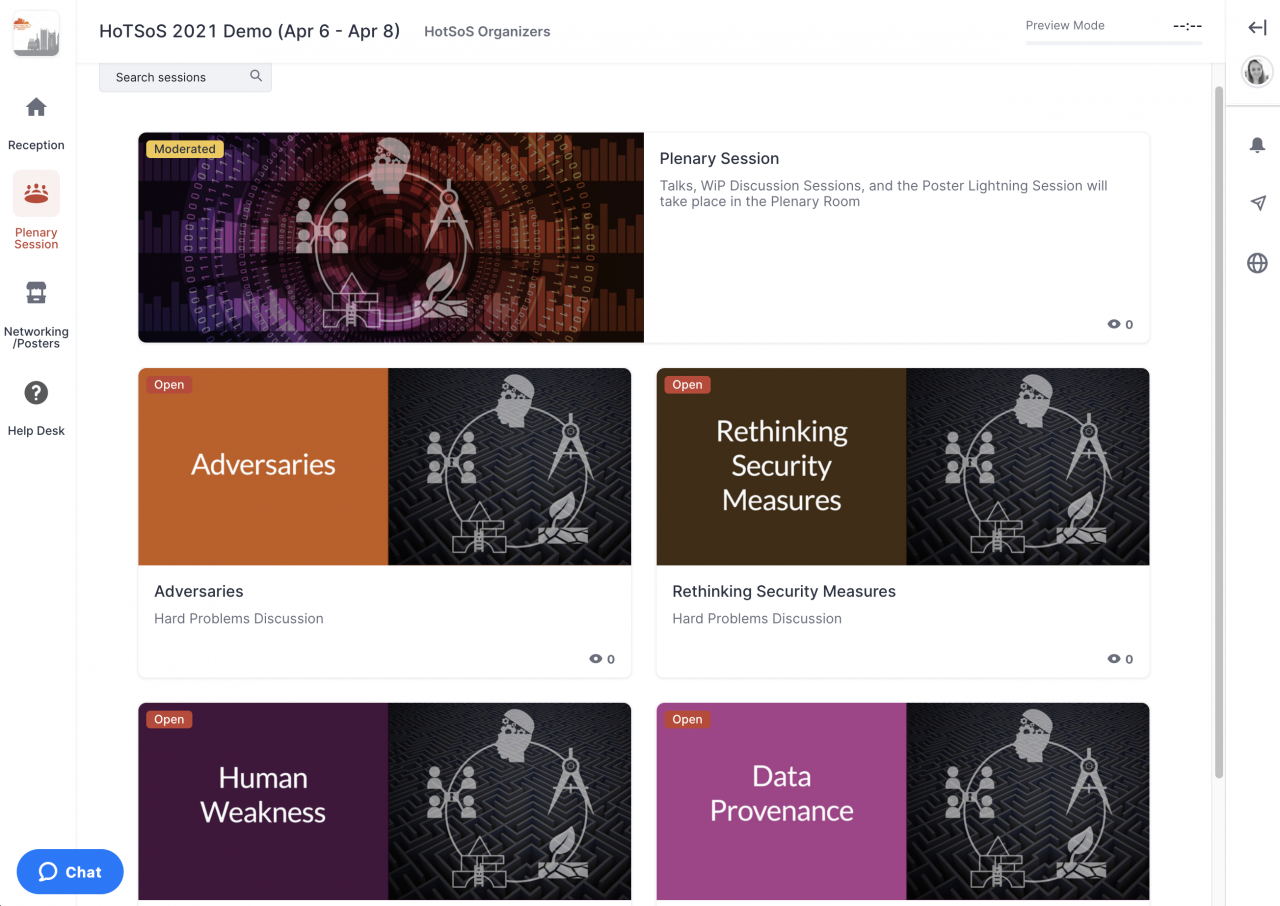Click the globe language icon
Image resolution: width=1280 pixels, height=906 pixels.
tap(1257, 263)
